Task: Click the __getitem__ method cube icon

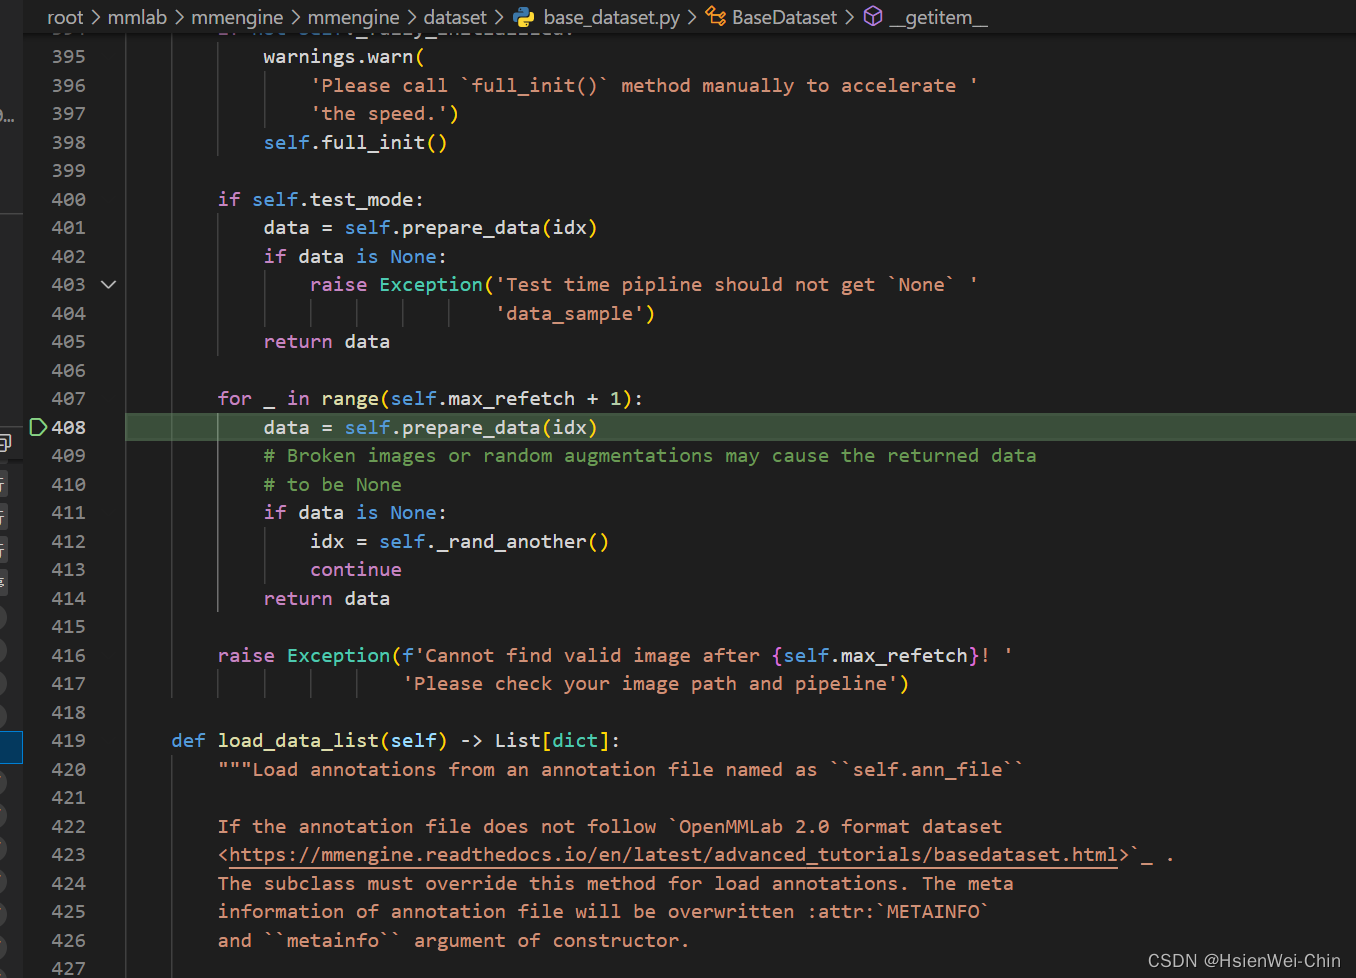Action: [873, 17]
